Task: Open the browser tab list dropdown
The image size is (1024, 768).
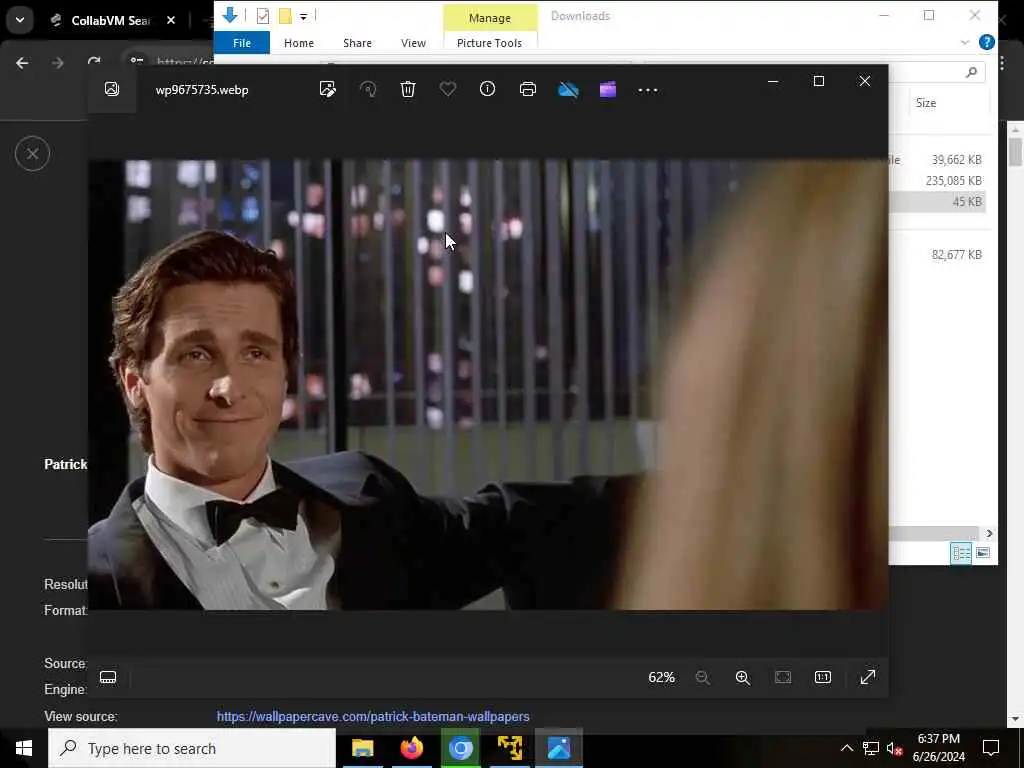Action: click(x=20, y=20)
